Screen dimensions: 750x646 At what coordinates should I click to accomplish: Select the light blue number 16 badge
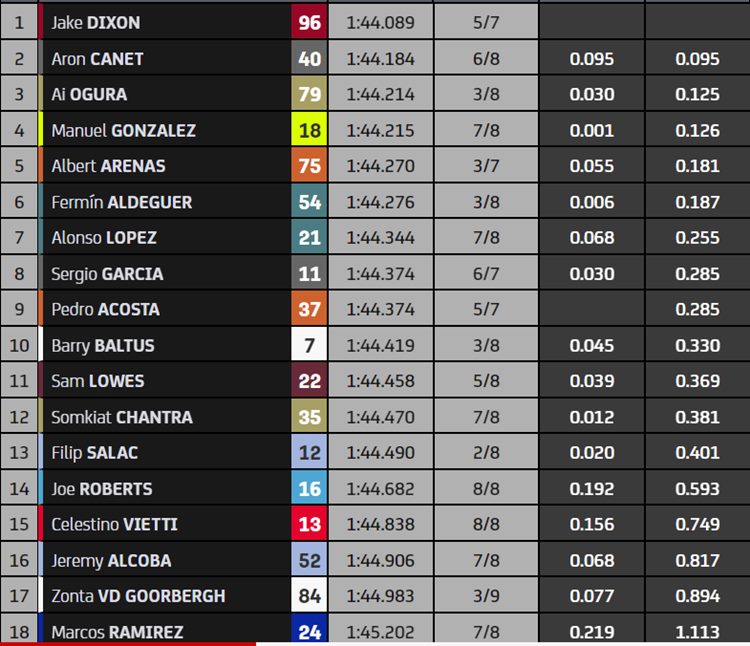309,488
